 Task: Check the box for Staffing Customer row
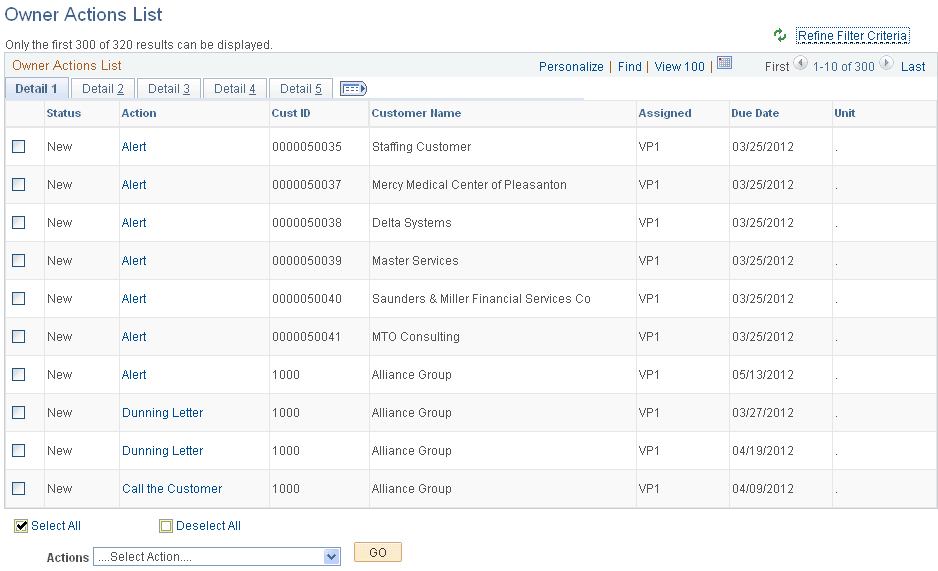tap(19, 146)
